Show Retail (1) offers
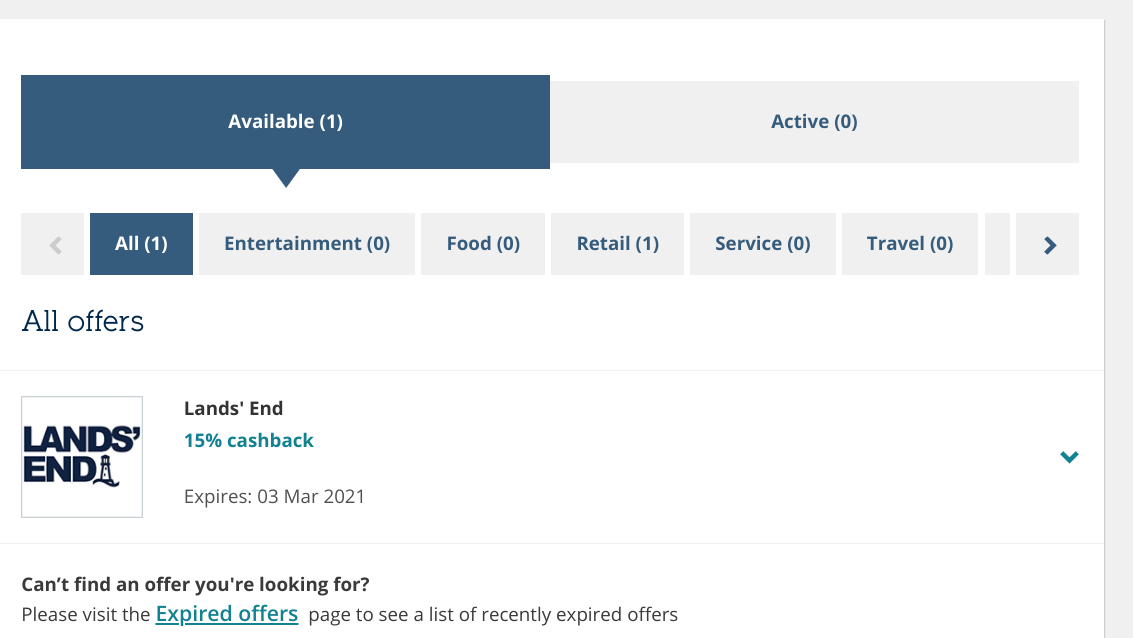Image resolution: width=1133 pixels, height=638 pixels. click(x=618, y=244)
